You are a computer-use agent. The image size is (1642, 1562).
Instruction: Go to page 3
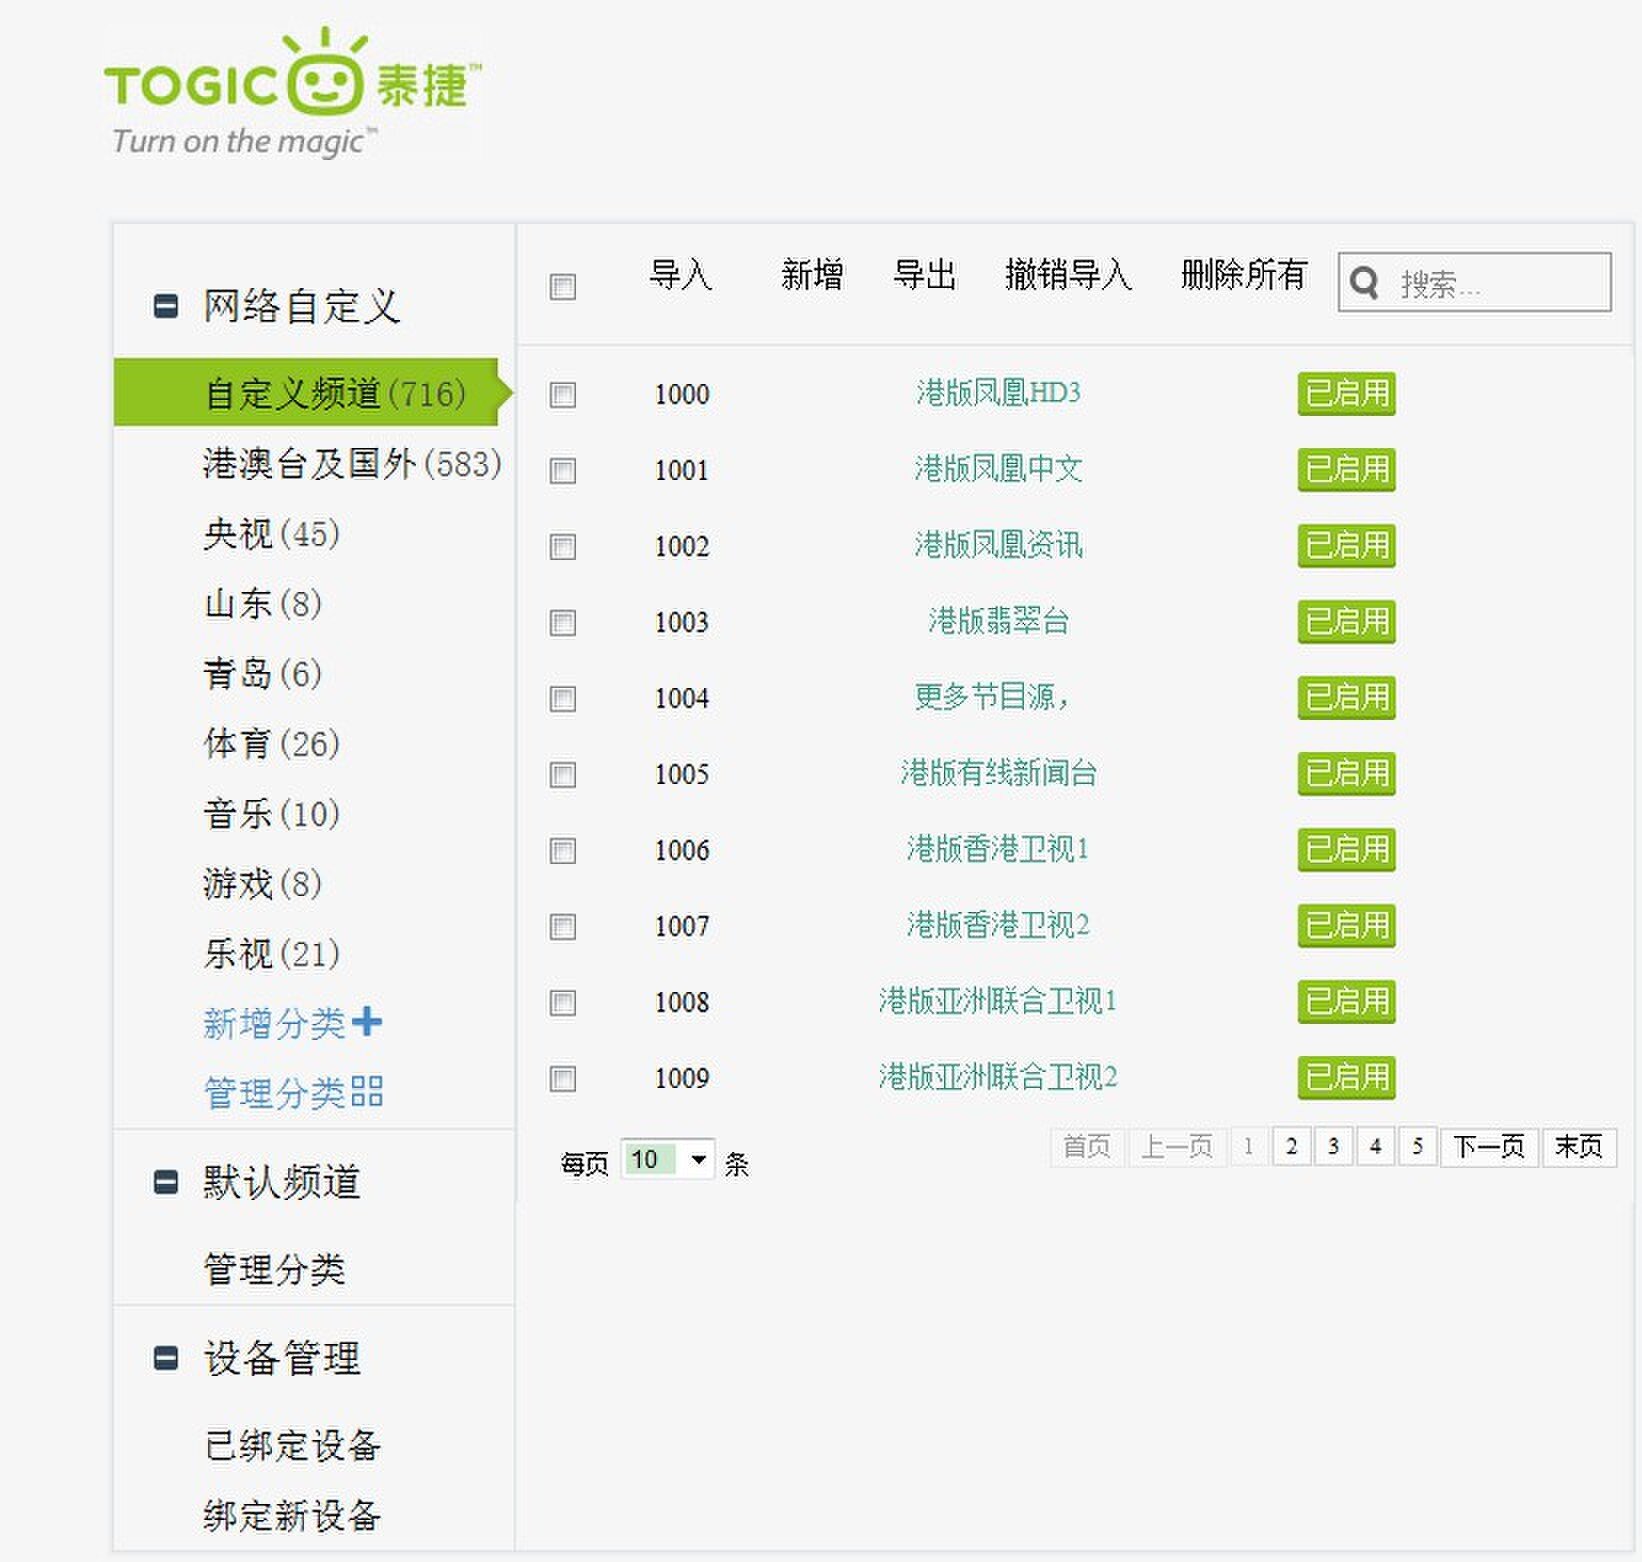(x=1333, y=1146)
